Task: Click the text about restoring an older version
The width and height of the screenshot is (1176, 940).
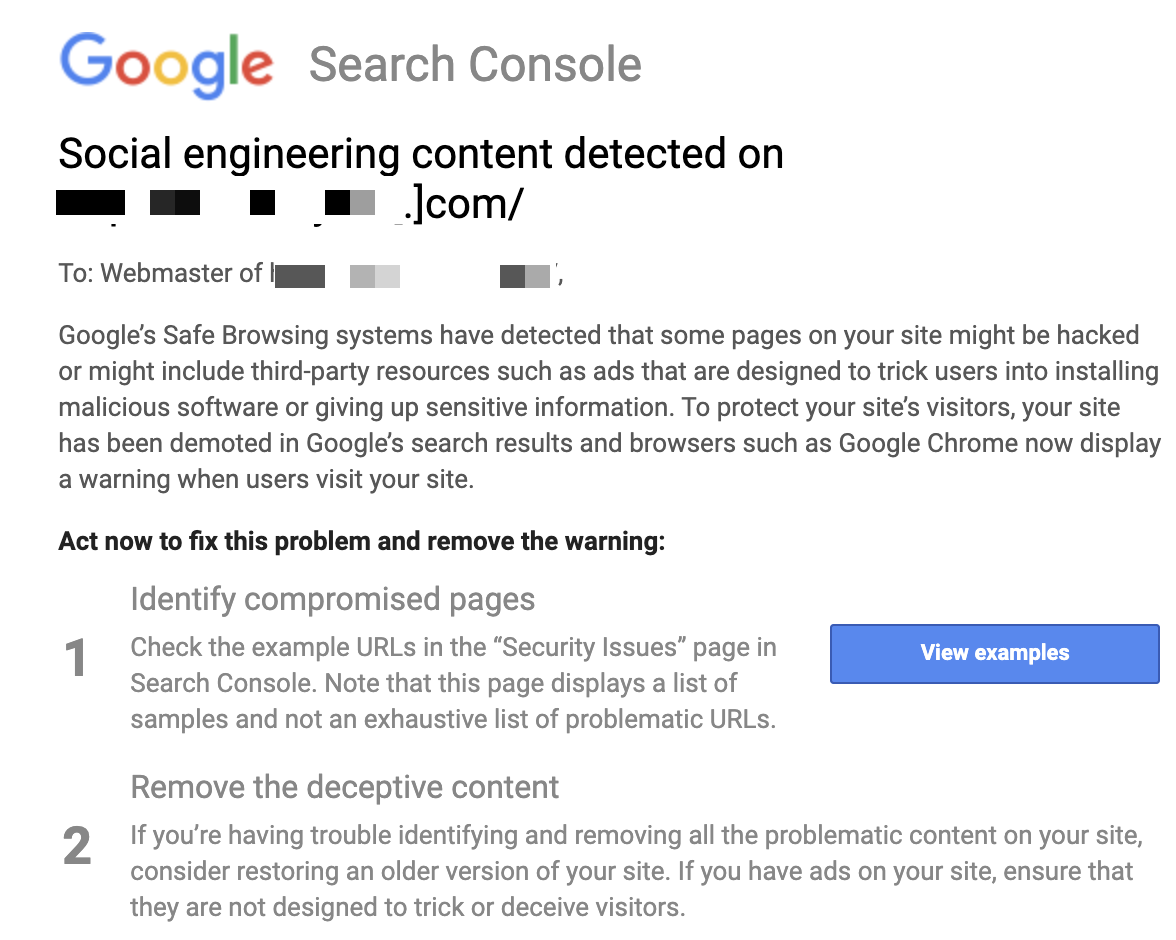Action: click(x=400, y=872)
